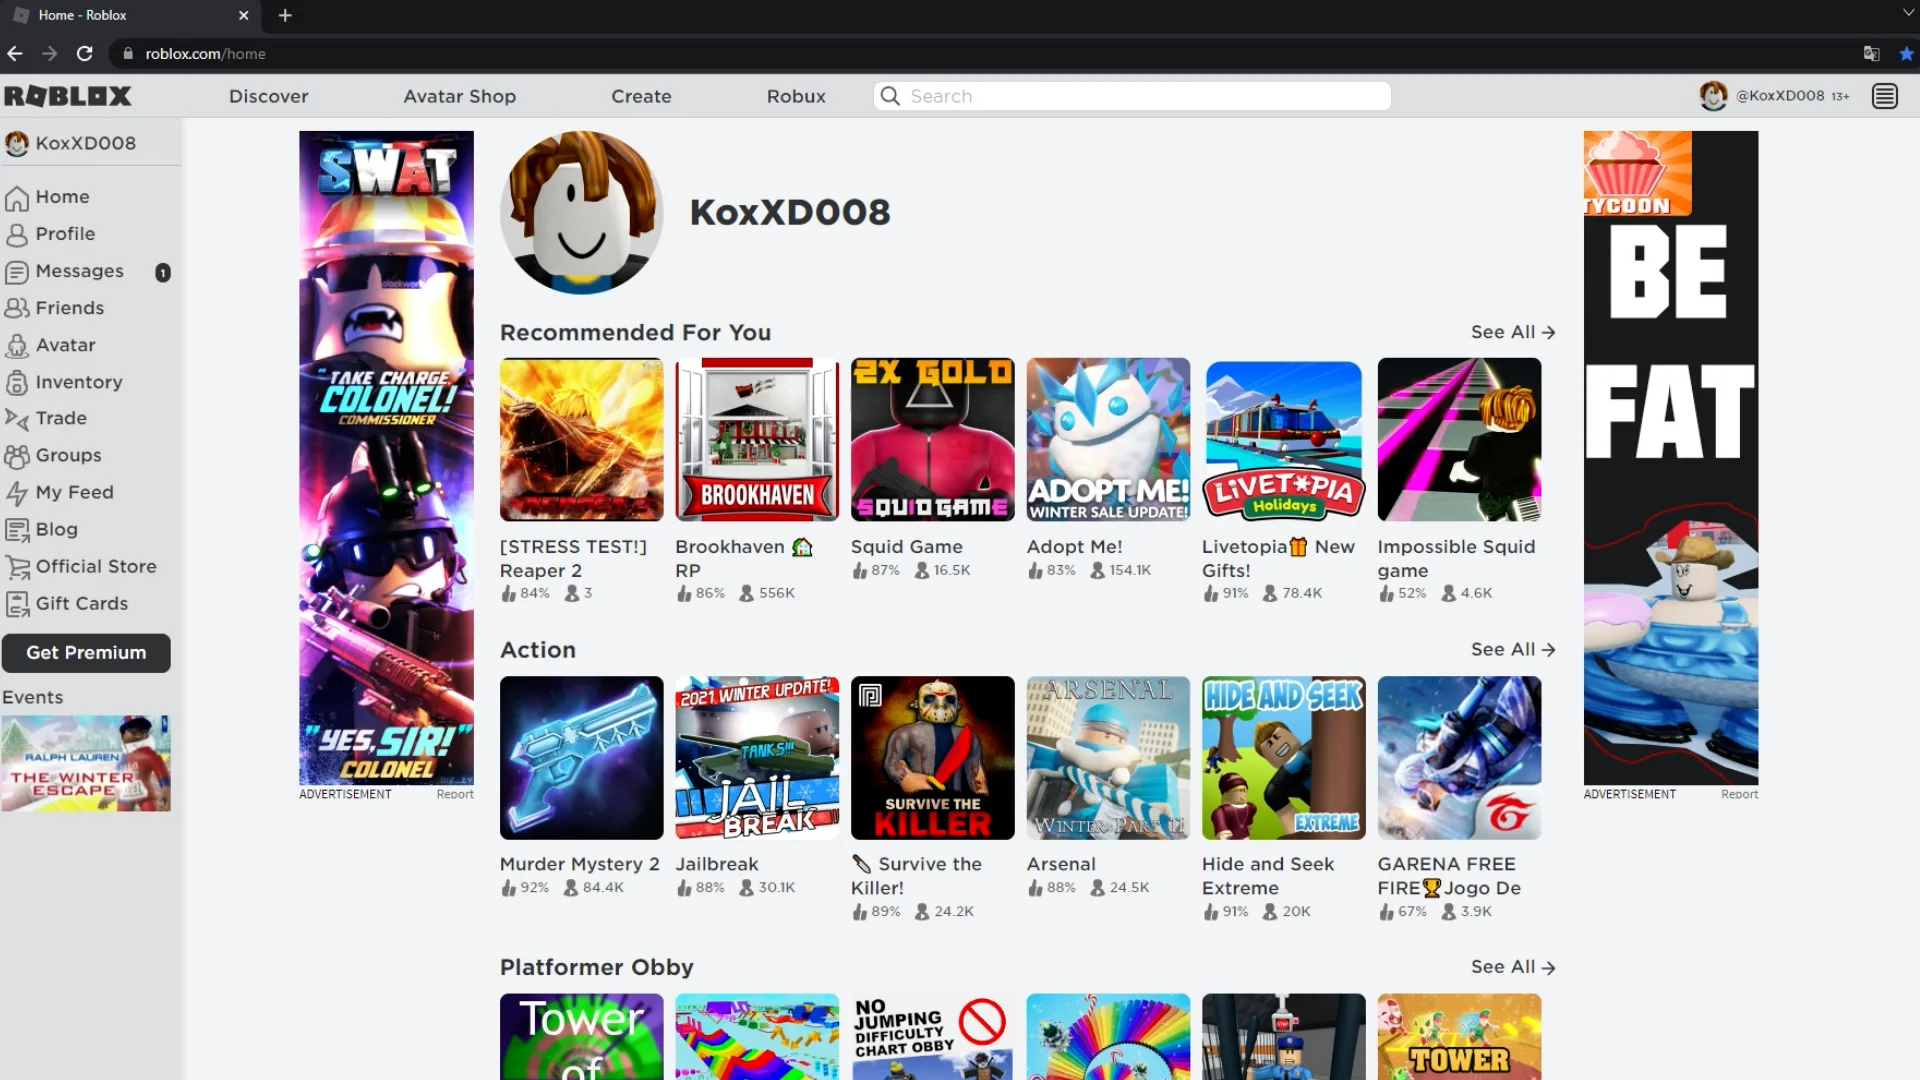Click the browser address bar URL
Image resolution: width=1920 pixels, height=1080 pixels.
coord(205,54)
